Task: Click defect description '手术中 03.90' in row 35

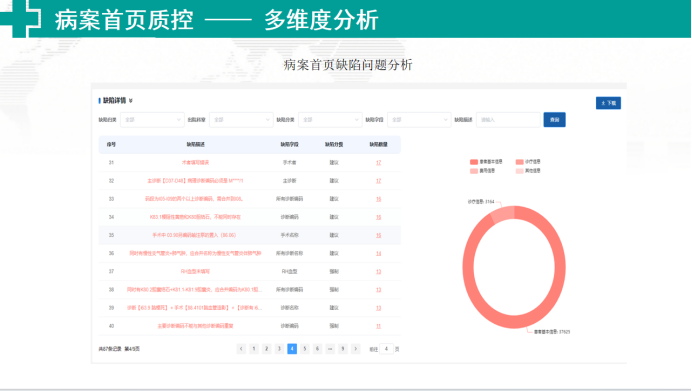Action: coord(194,235)
